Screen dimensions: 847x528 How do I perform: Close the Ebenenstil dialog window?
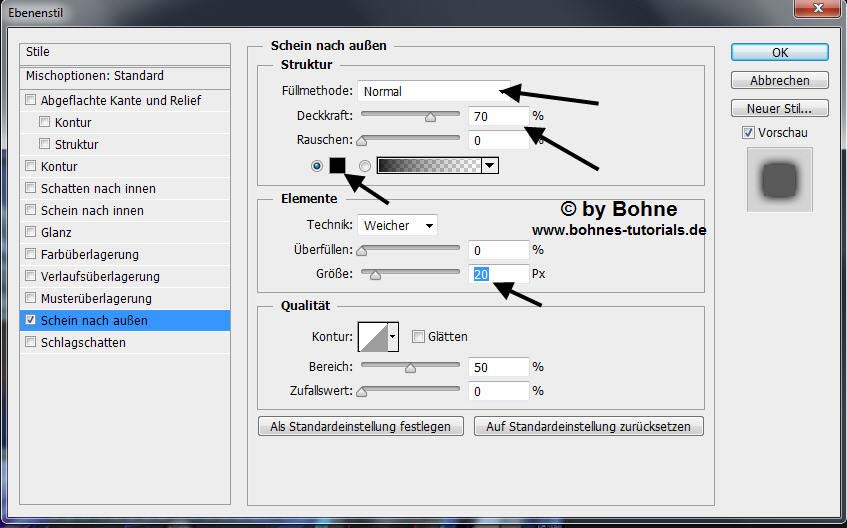point(816,10)
